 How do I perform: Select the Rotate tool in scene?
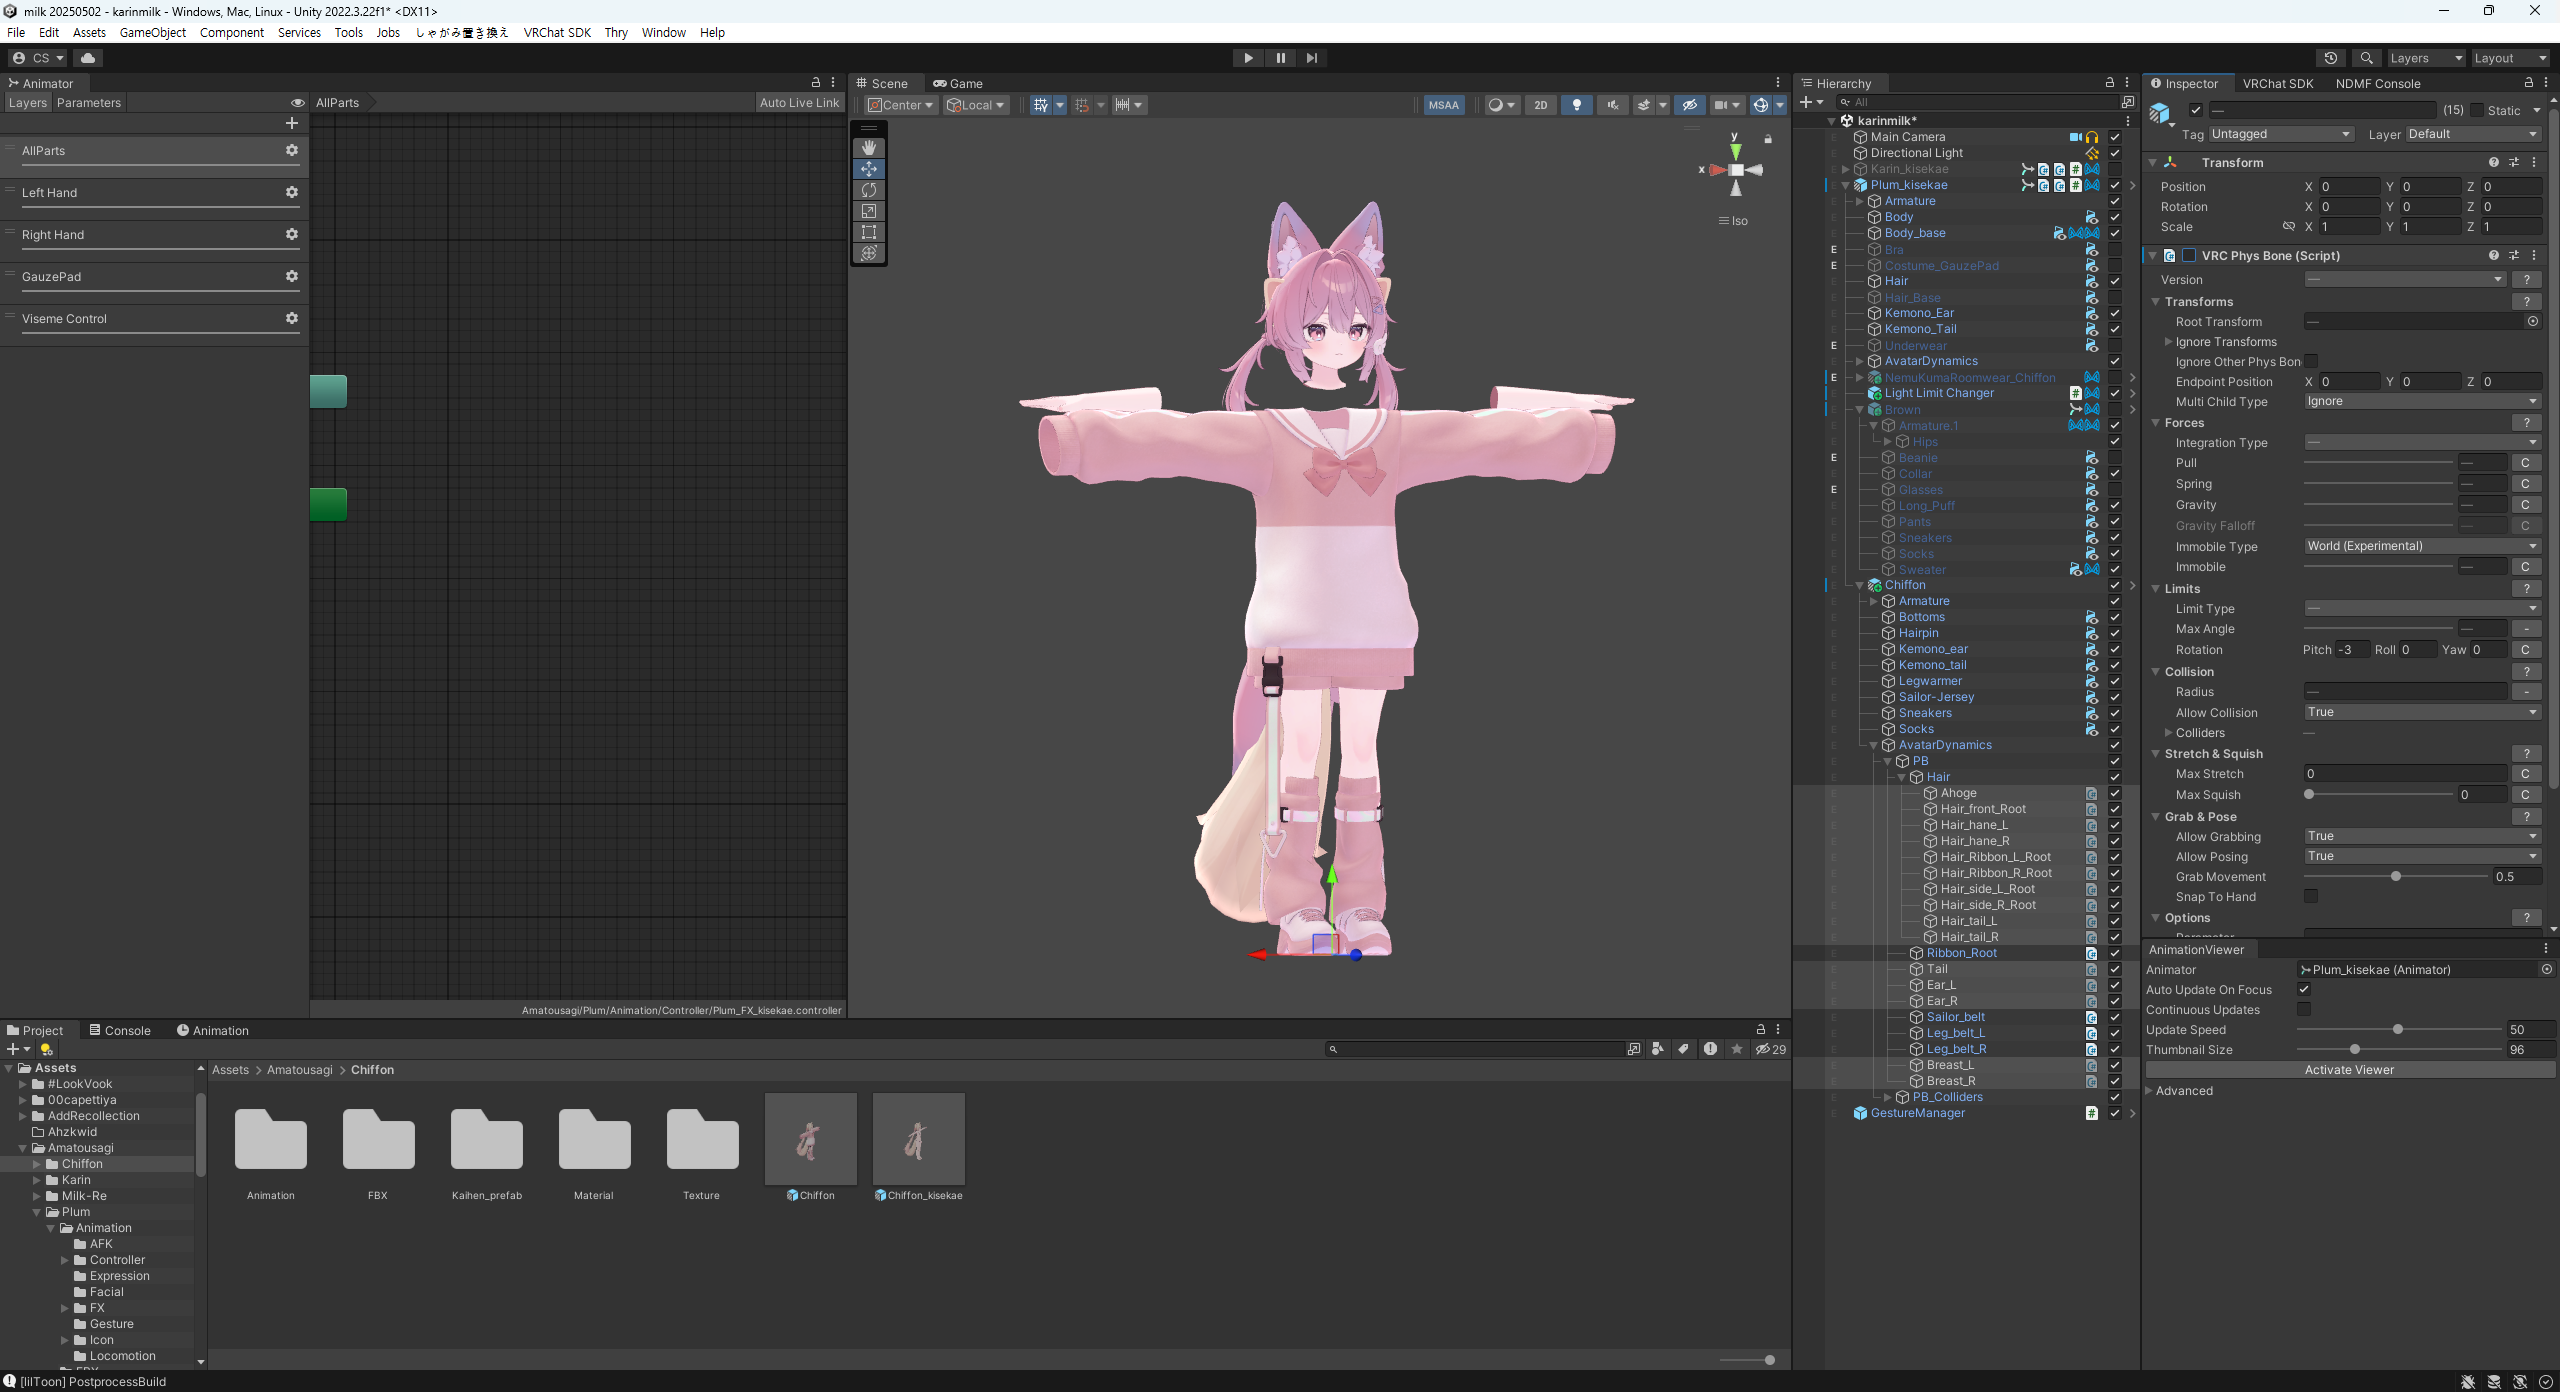pos(868,190)
